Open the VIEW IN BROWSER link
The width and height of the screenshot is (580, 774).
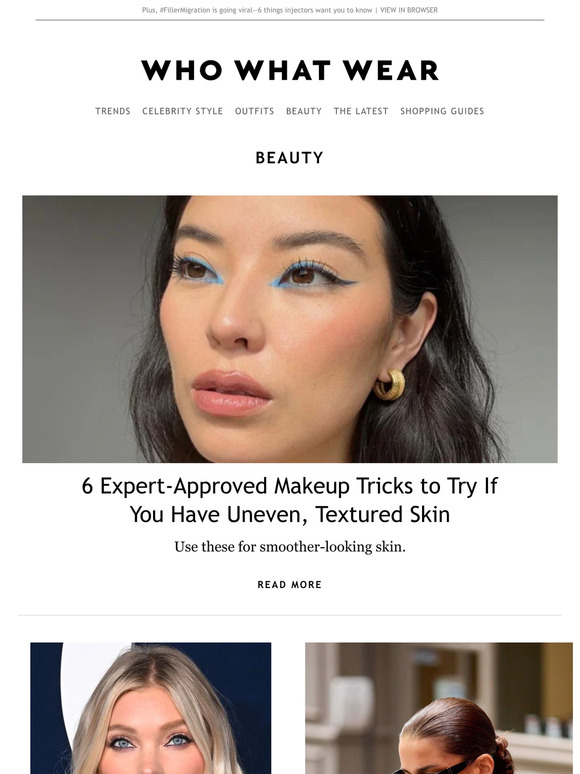409,10
